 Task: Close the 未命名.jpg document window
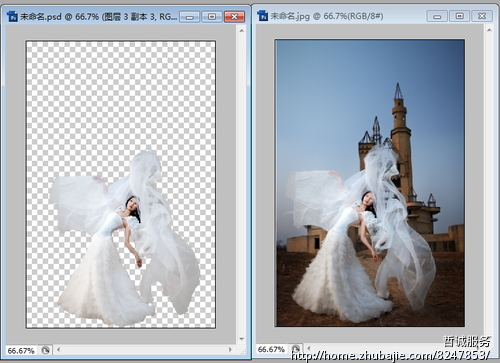tap(482, 16)
